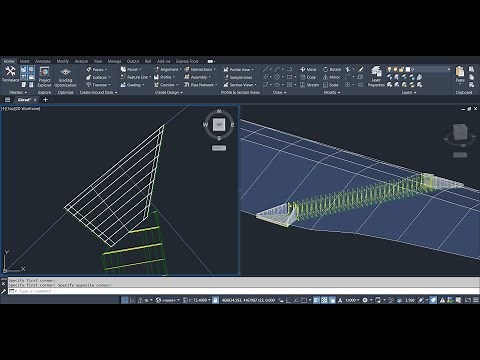Open the Output ribbon tab
Image resolution: width=480 pixels, height=360 pixels.
pyautogui.click(x=133, y=61)
